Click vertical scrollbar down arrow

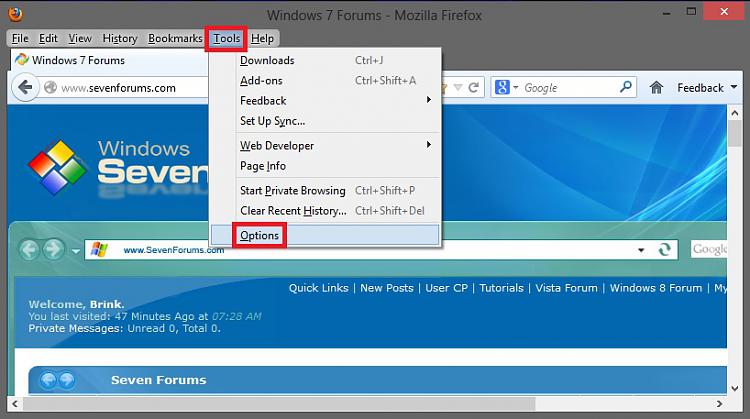(735, 388)
